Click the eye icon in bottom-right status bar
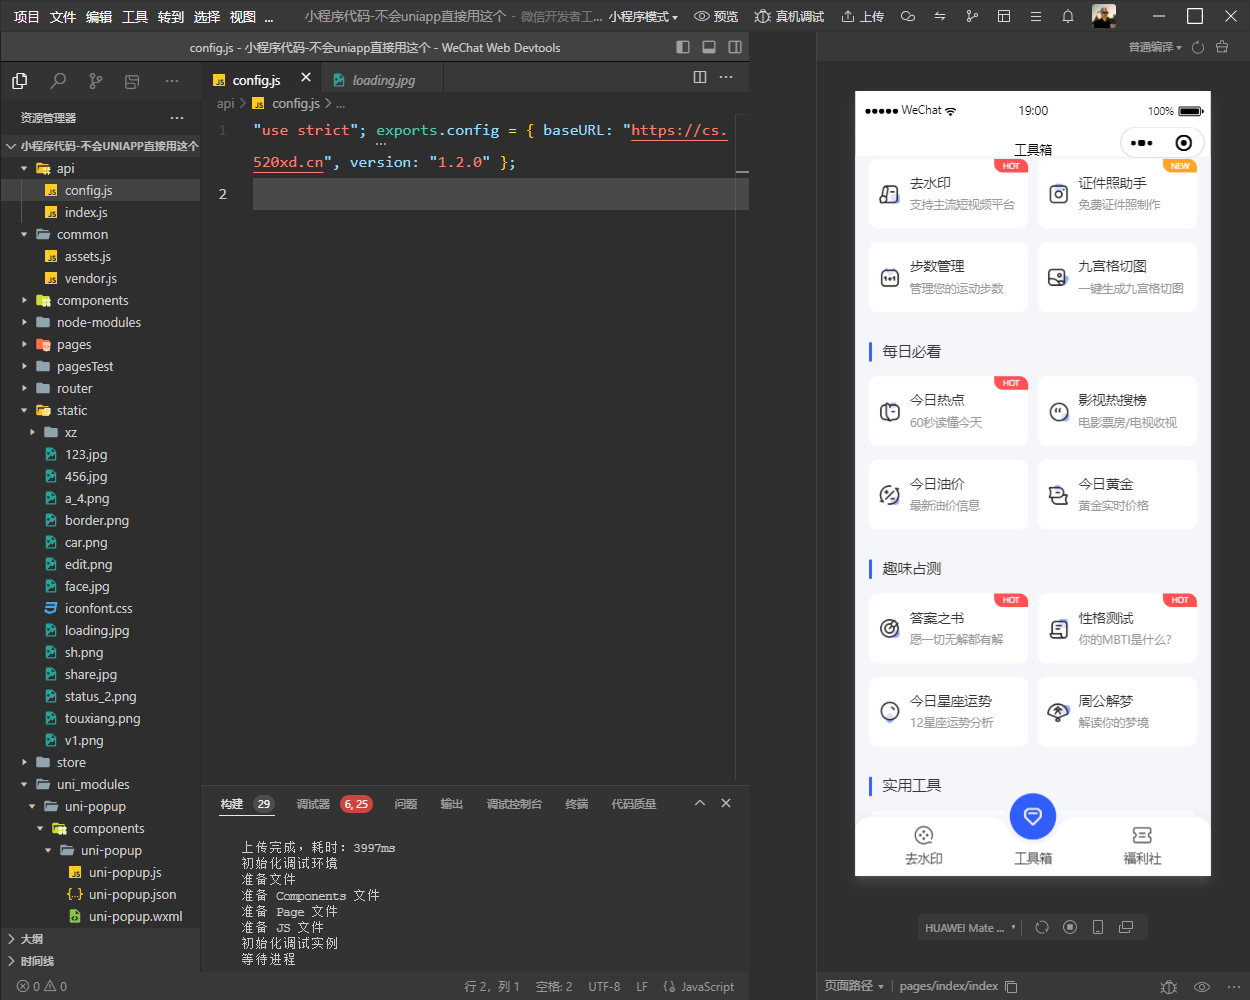1250x1000 pixels. [x=1202, y=986]
